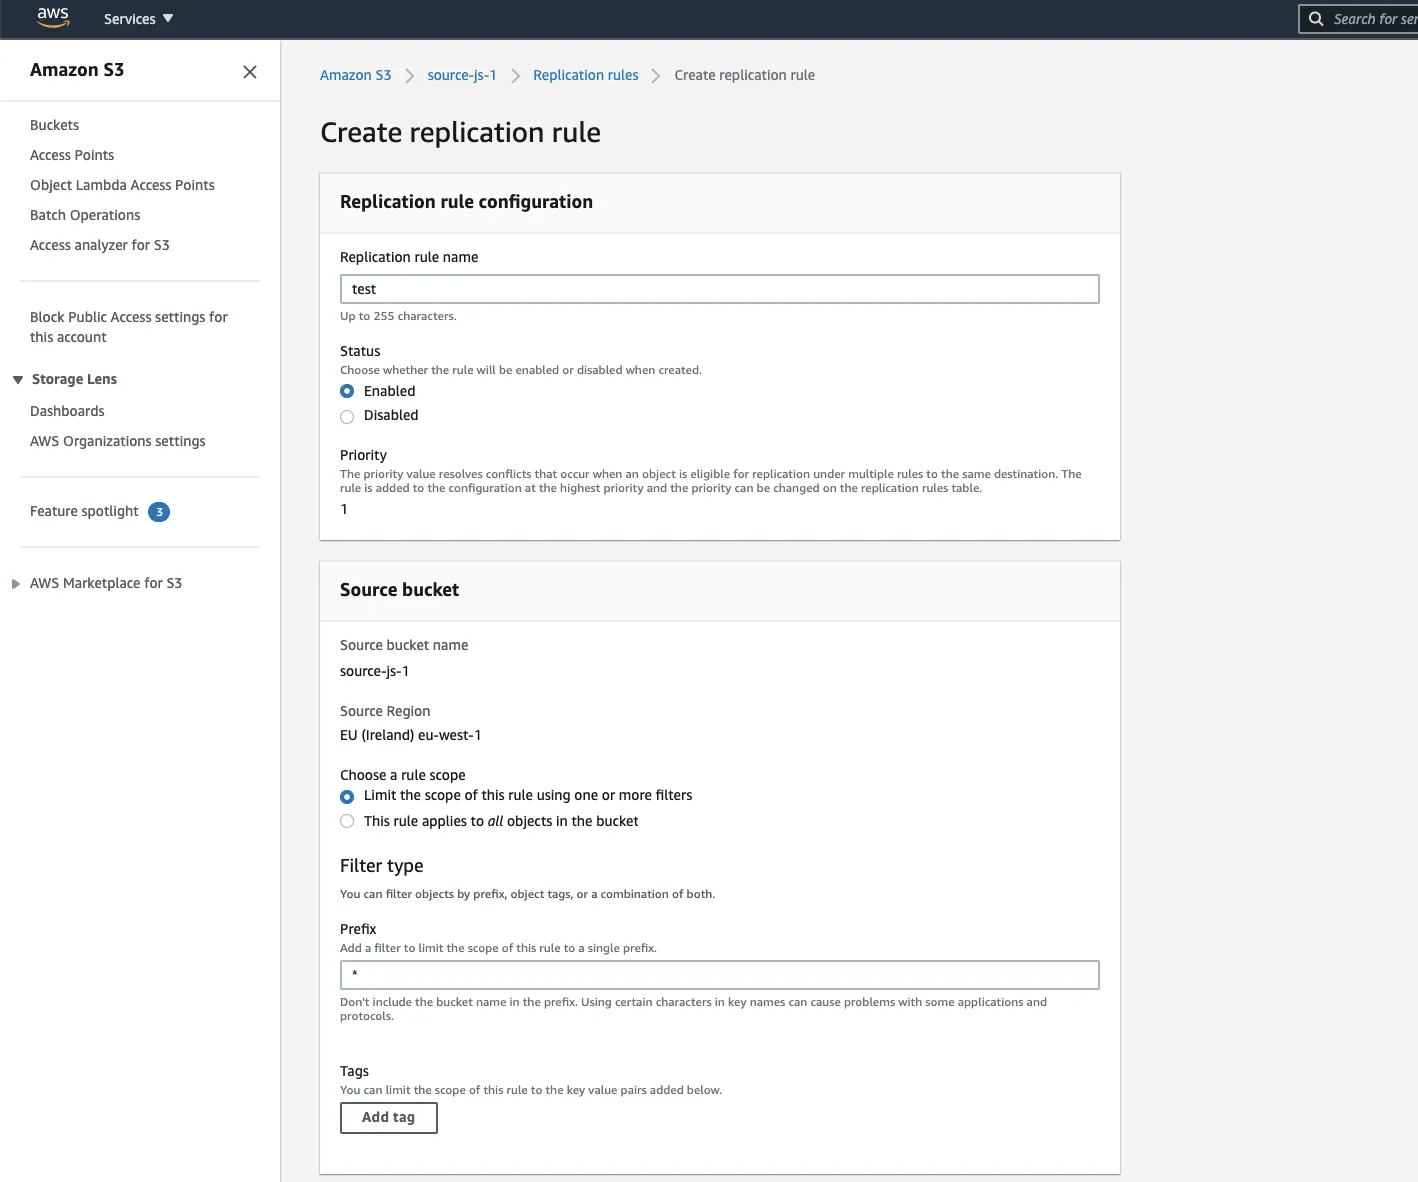
Task: Select the Enabled status radio button
Action: pos(347,391)
